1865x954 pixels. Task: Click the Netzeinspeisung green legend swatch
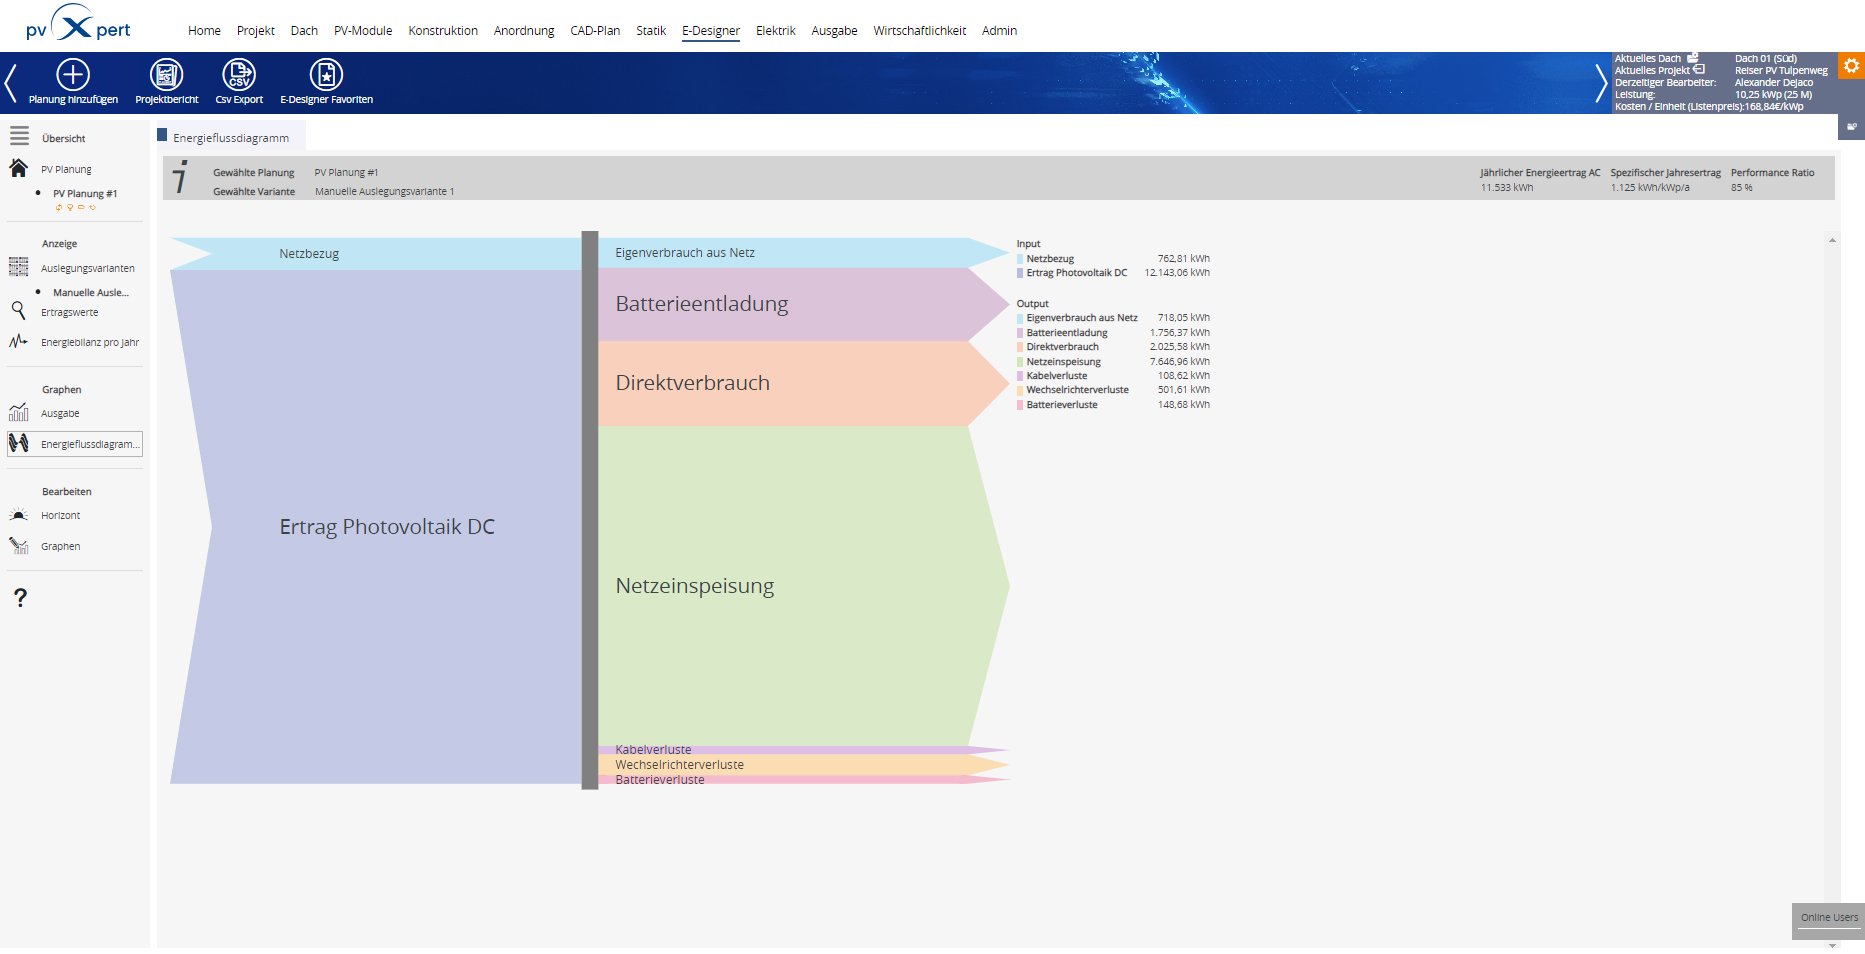pos(1020,362)
